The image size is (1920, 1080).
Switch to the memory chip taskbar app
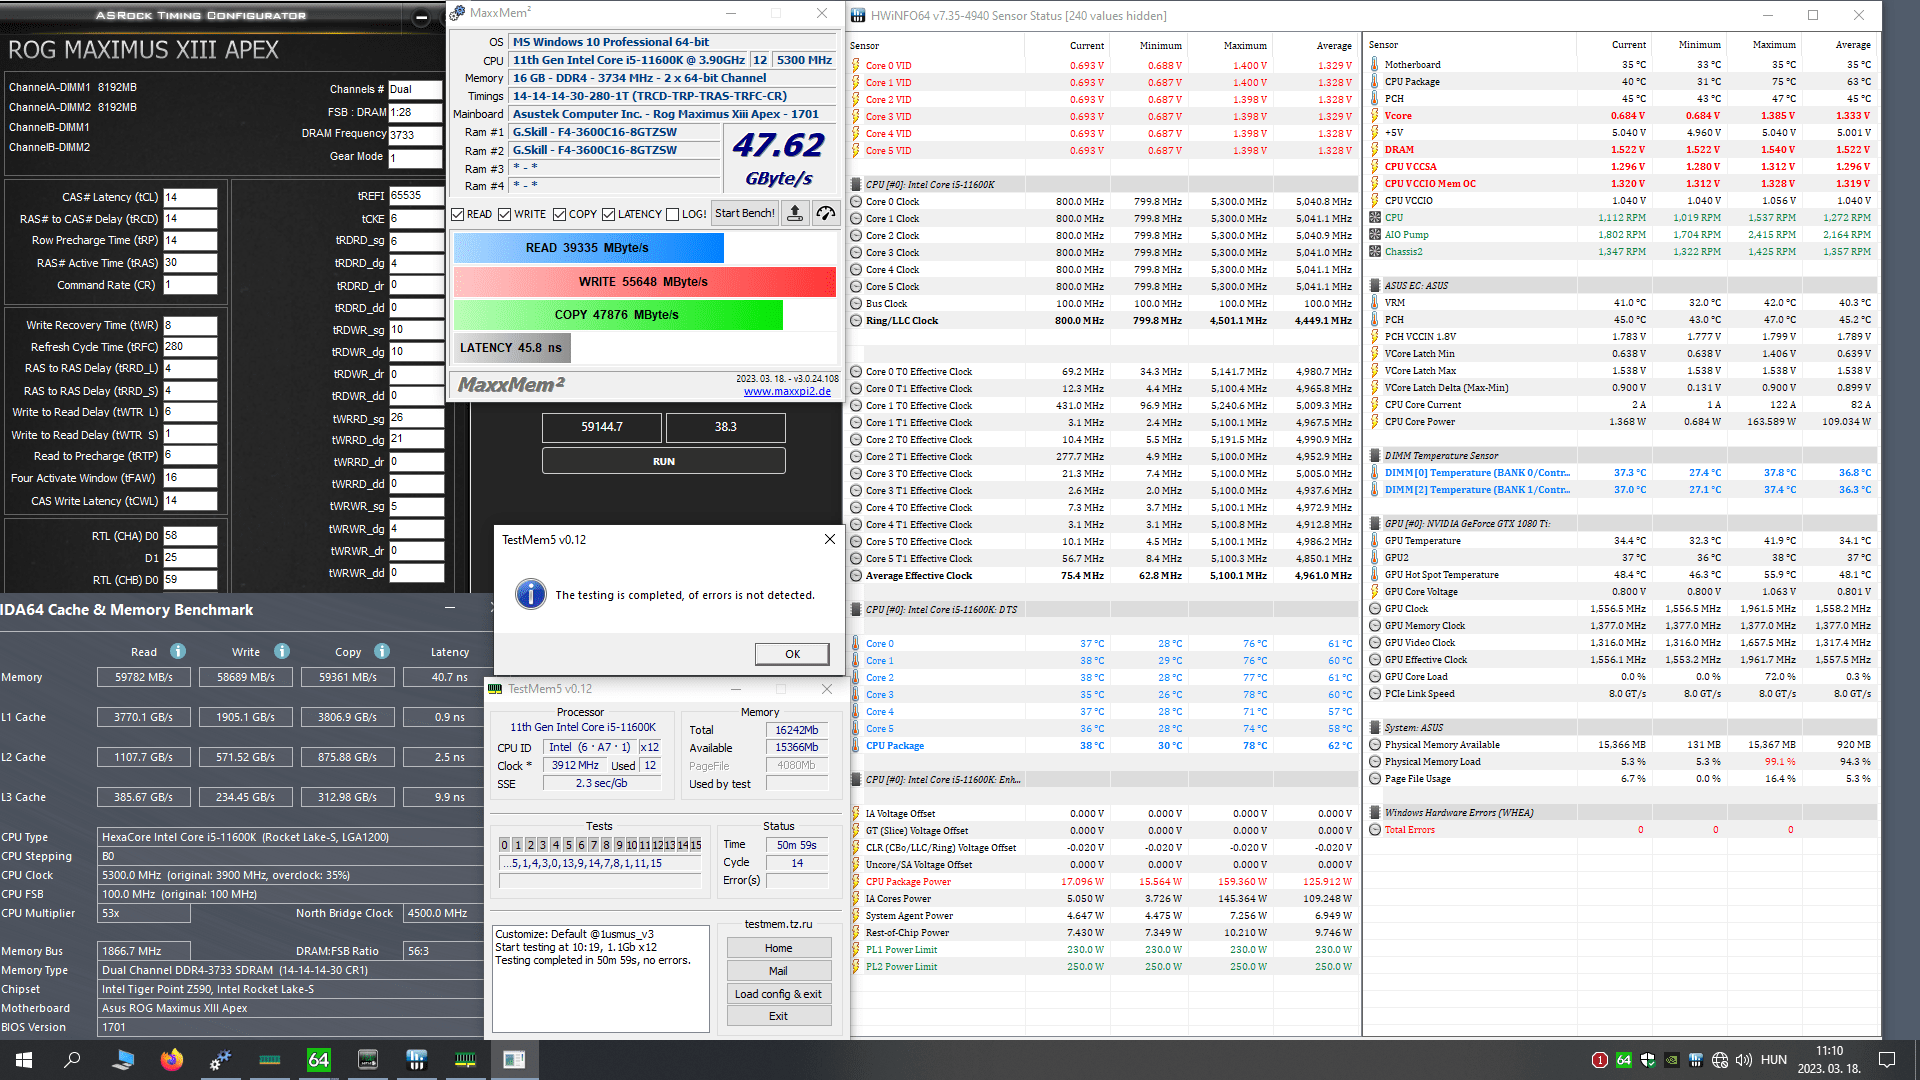[x=368, y=1060]
